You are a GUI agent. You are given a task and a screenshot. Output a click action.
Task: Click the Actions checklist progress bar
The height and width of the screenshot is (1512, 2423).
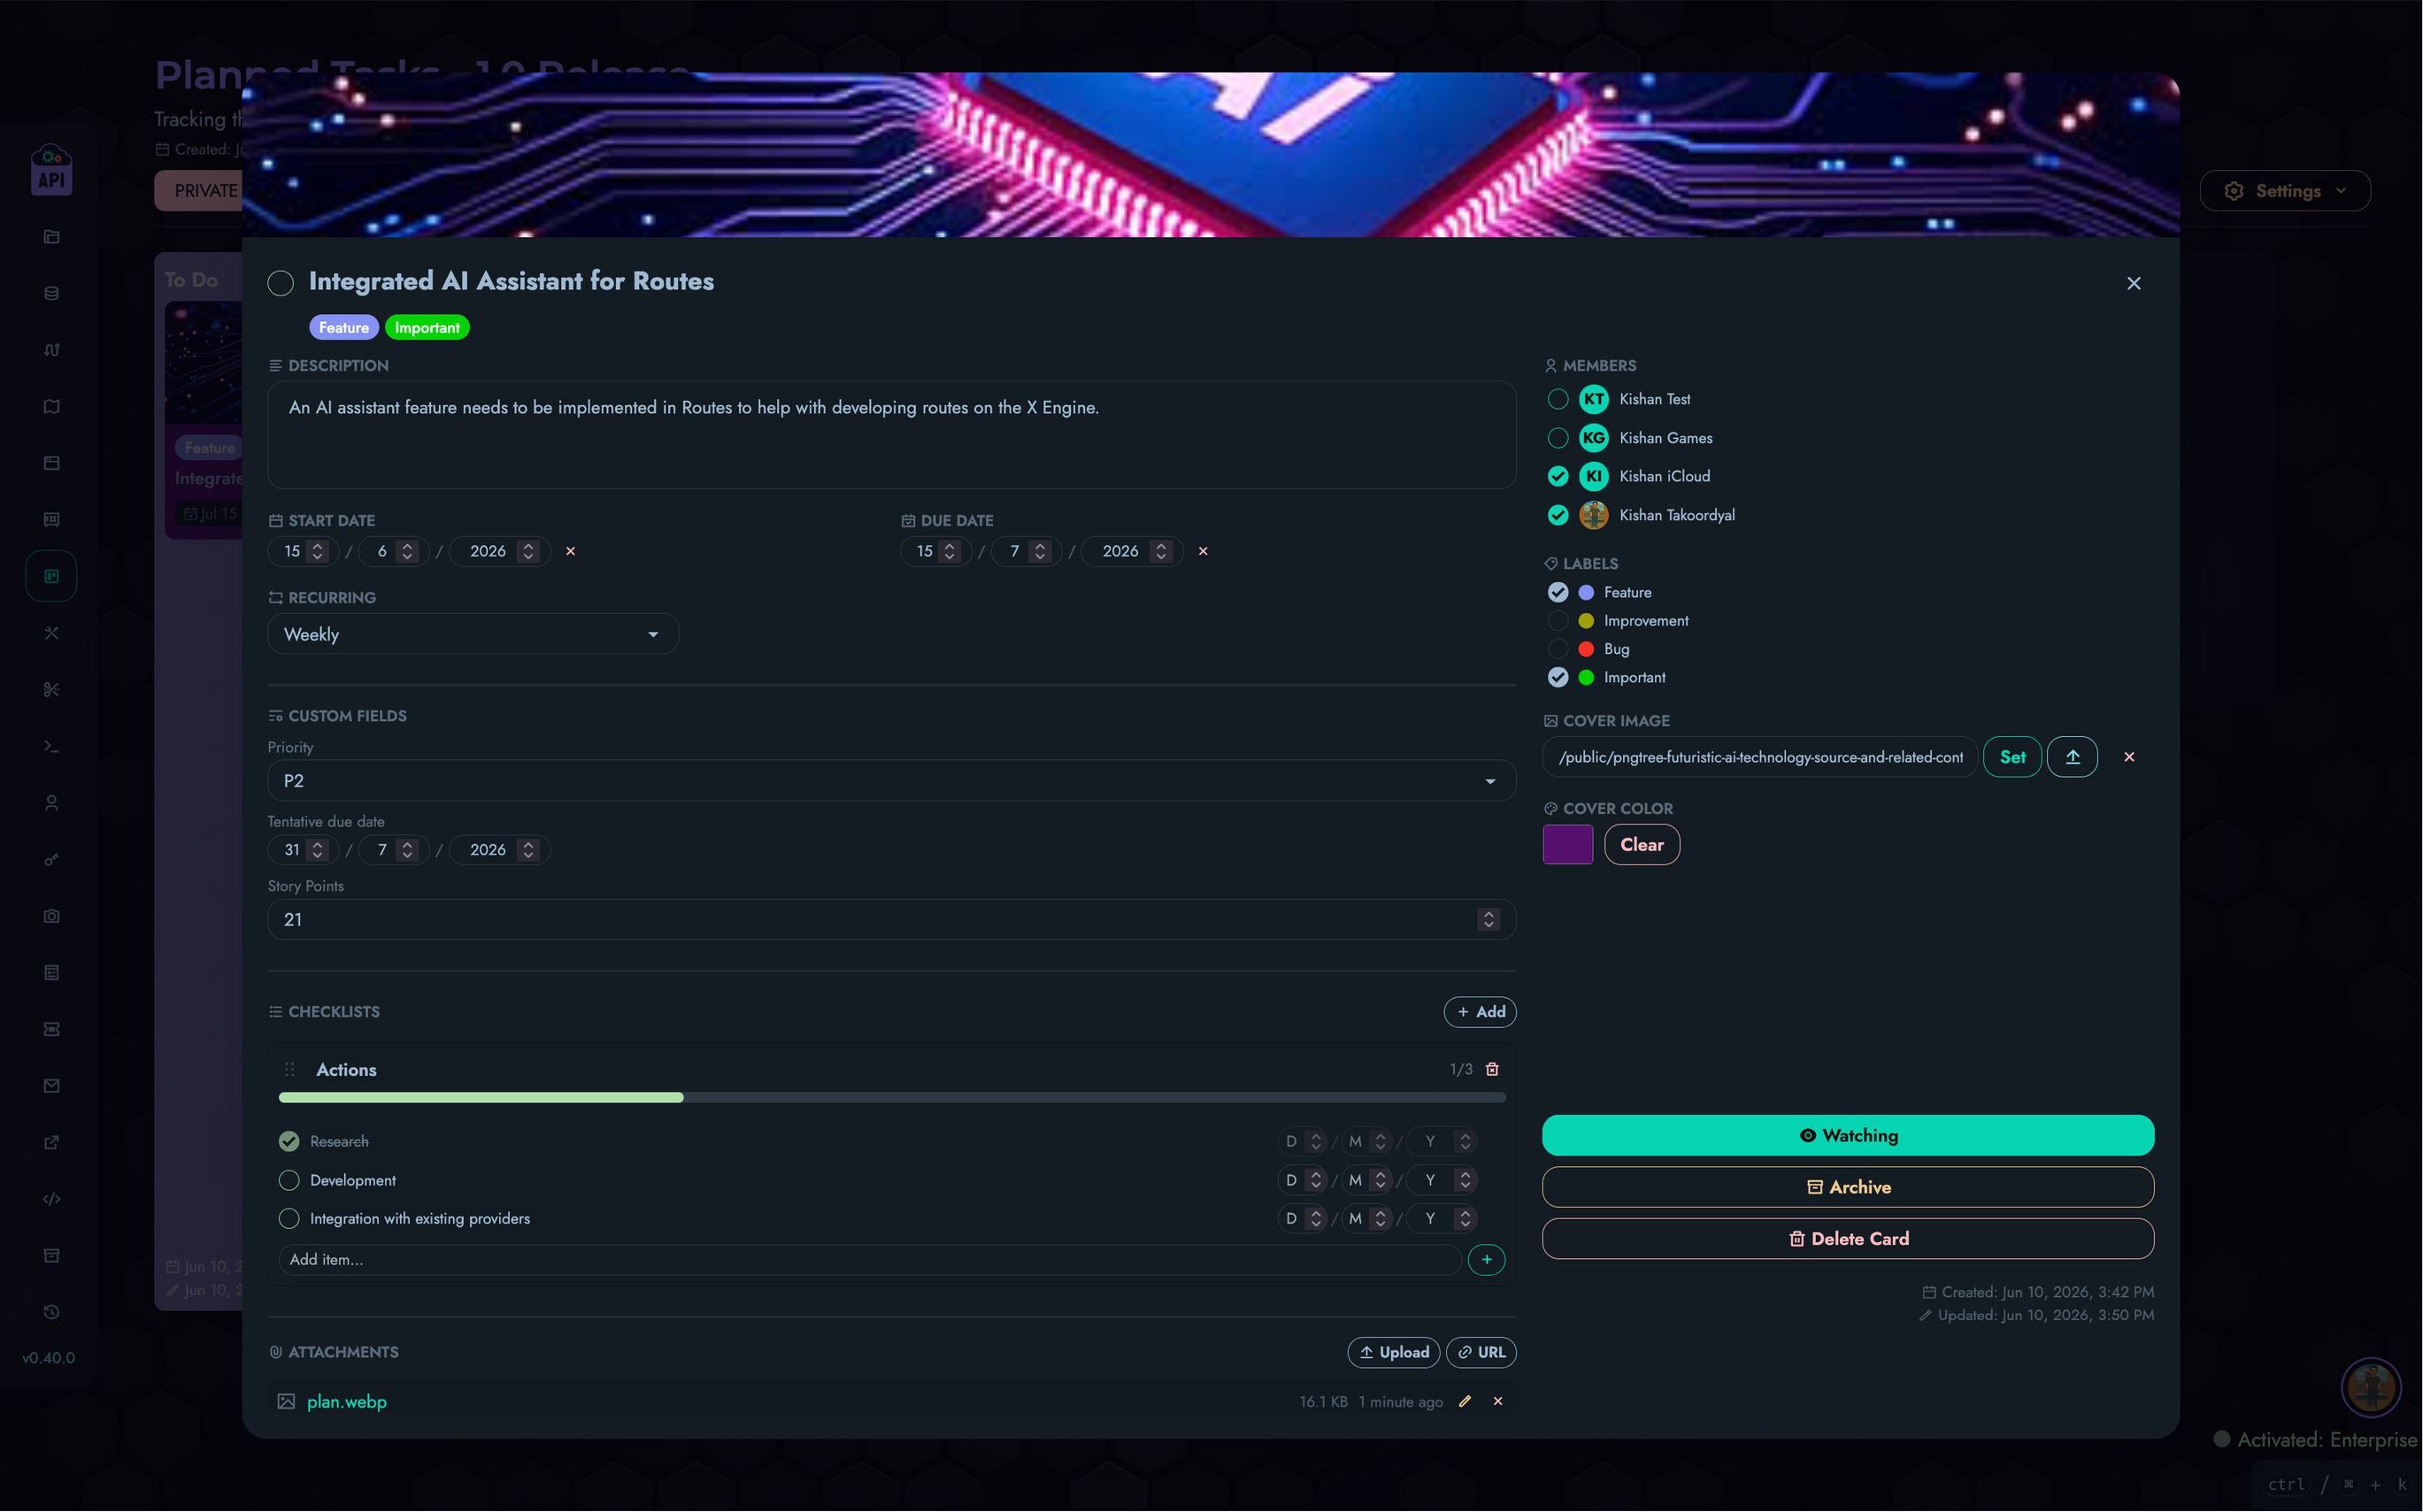[x=892, y=1098]
